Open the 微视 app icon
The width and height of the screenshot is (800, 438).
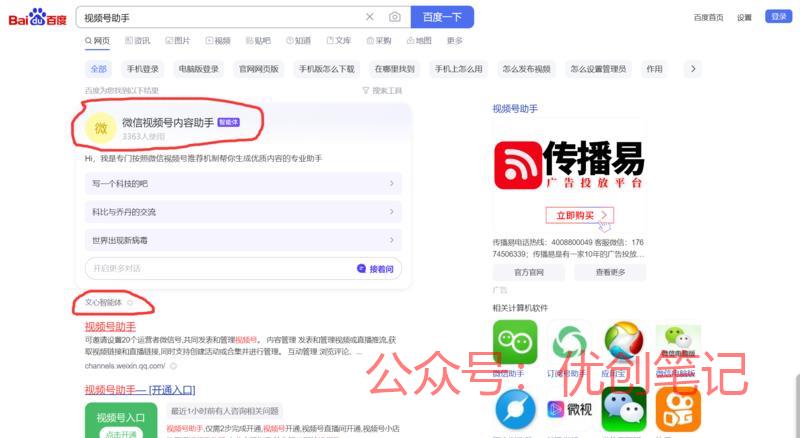[569, 409]
